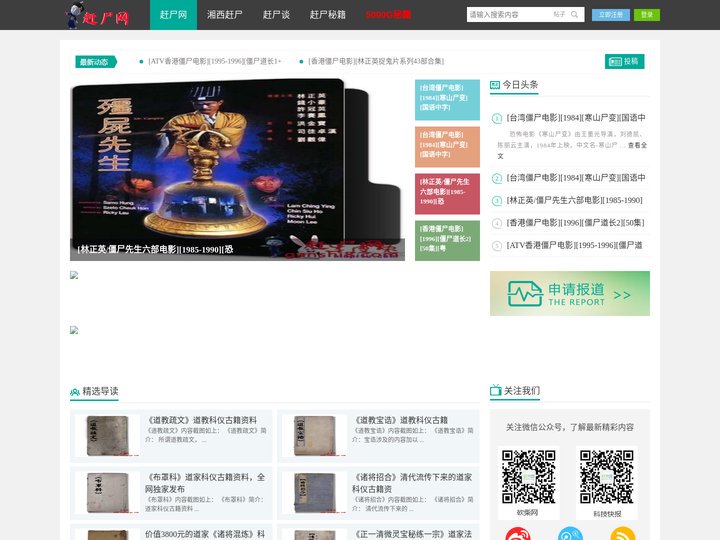Open the 布罩科 book thumbnail

pos(107,493)
